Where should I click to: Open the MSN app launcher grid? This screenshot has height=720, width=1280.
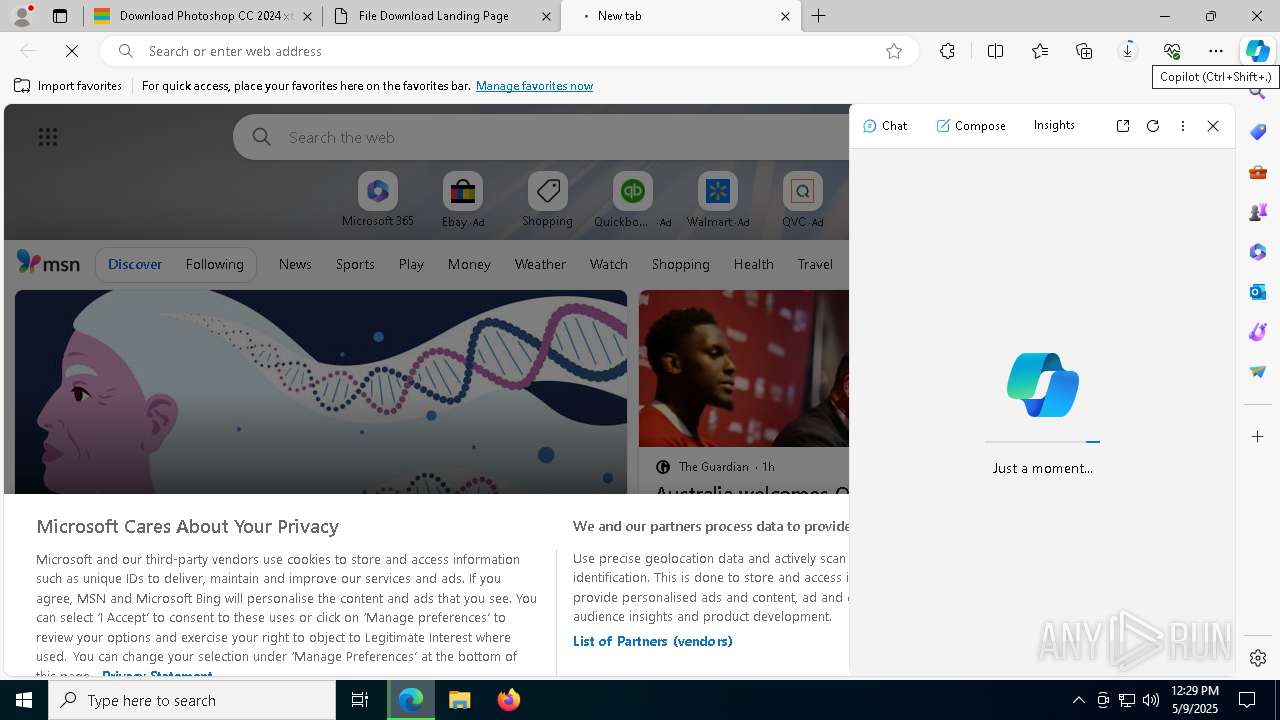(48, 137)
